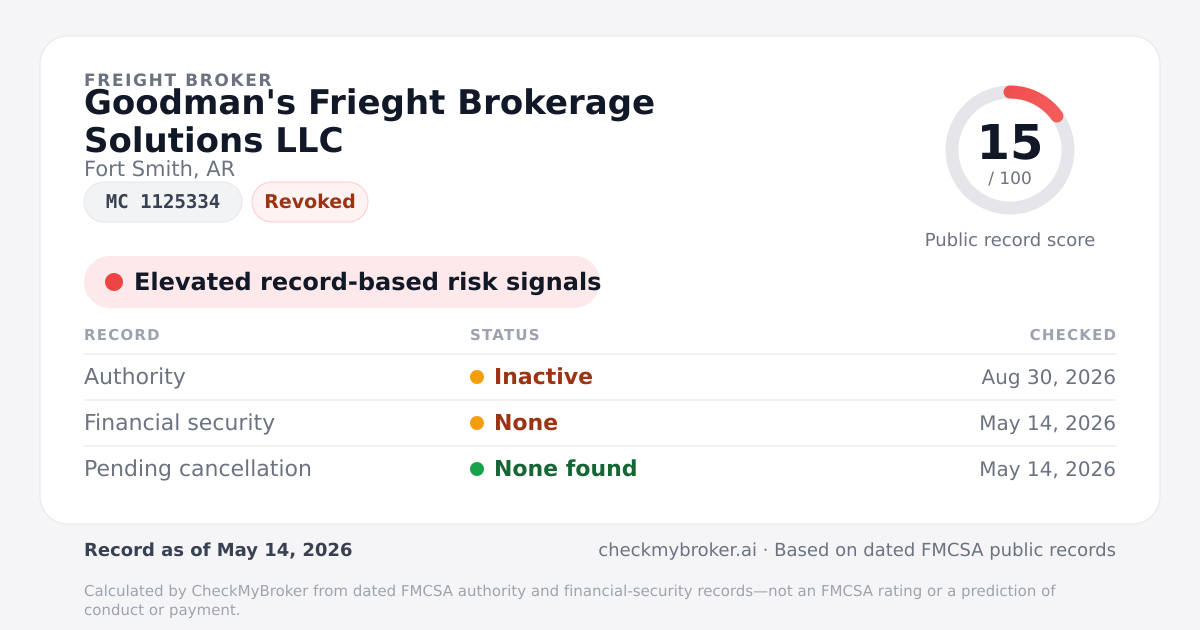Click the Goodman's Frieght Brokerage Solutions title
Image resolution: width=1200 pixels, height=630 pixels.
369,121
